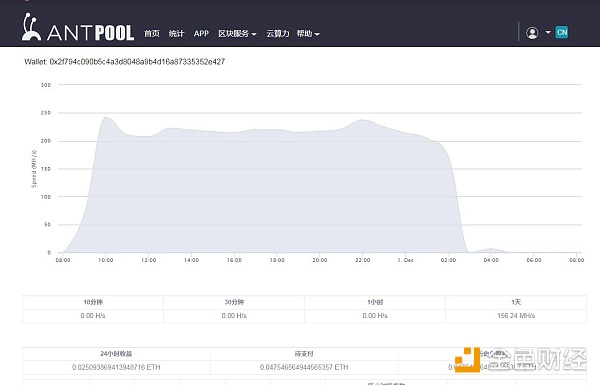Select the 10分钟 hashrate cell
600x385 pixels.
click(93, 316)
